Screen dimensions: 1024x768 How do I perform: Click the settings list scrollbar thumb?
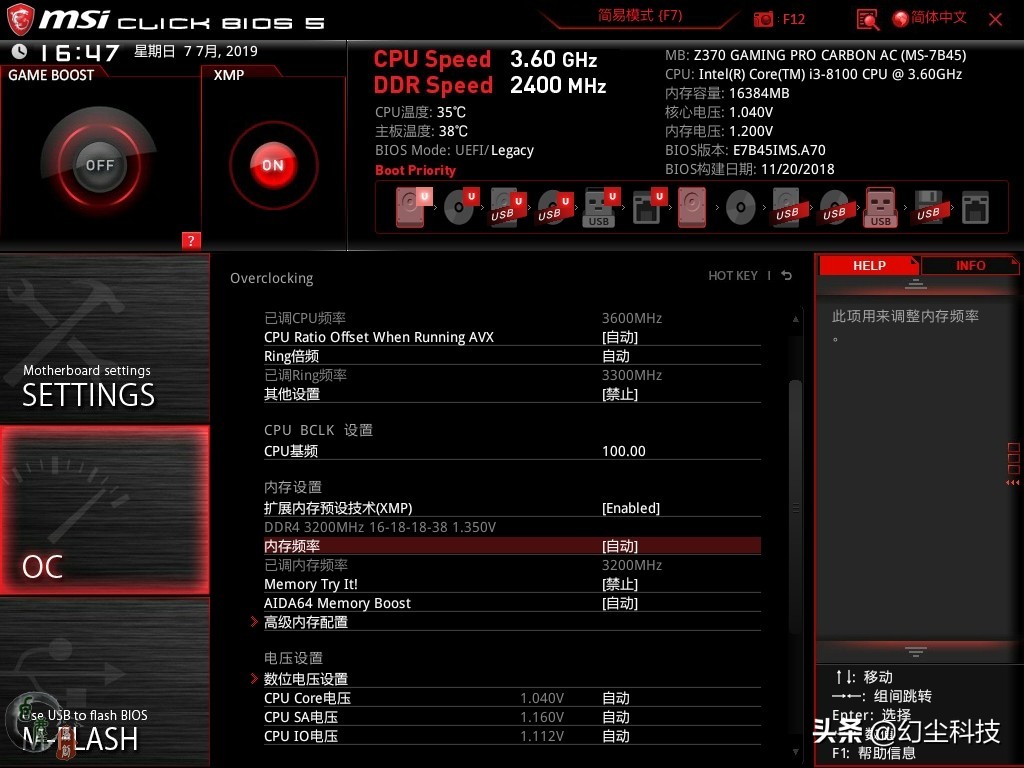[x=795, y=506]
